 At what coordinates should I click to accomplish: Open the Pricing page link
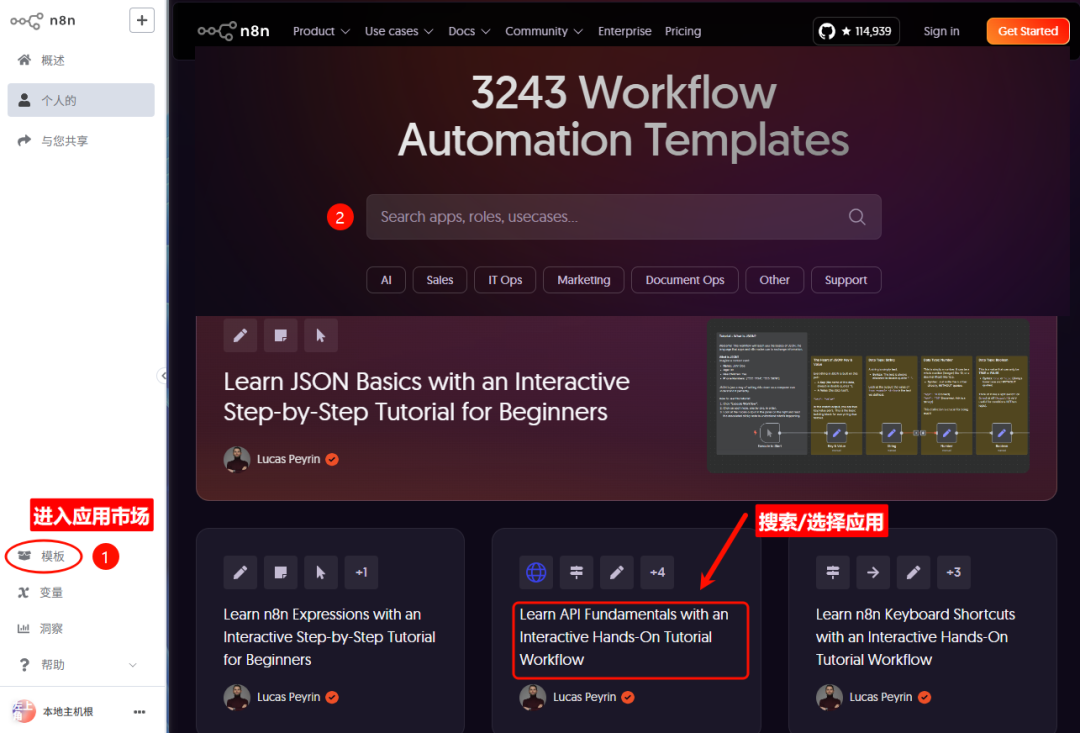[683, 31]
